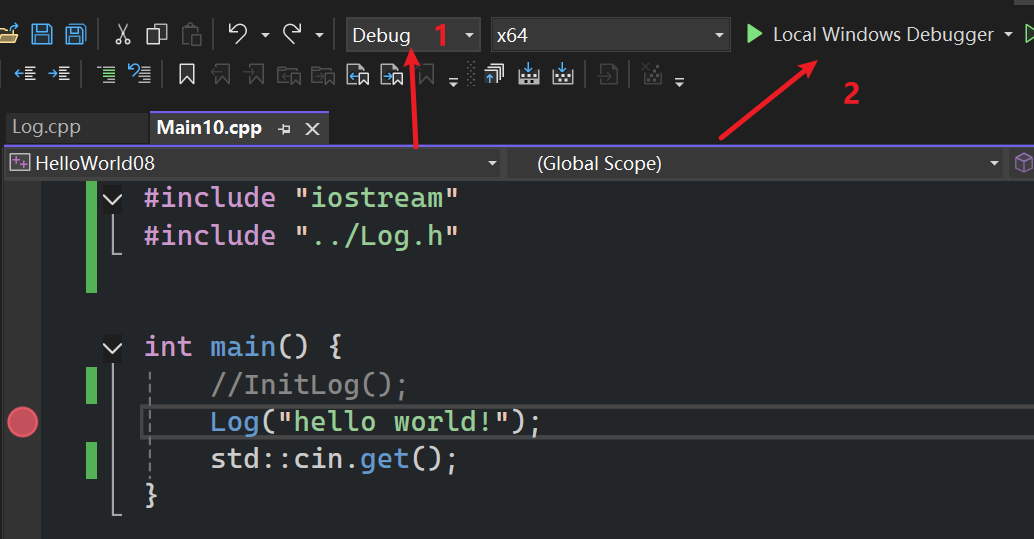Open the Debug configuration dropdown
Image resolution: width=1034 pixels, height=539 pixels.
(413, 35)
